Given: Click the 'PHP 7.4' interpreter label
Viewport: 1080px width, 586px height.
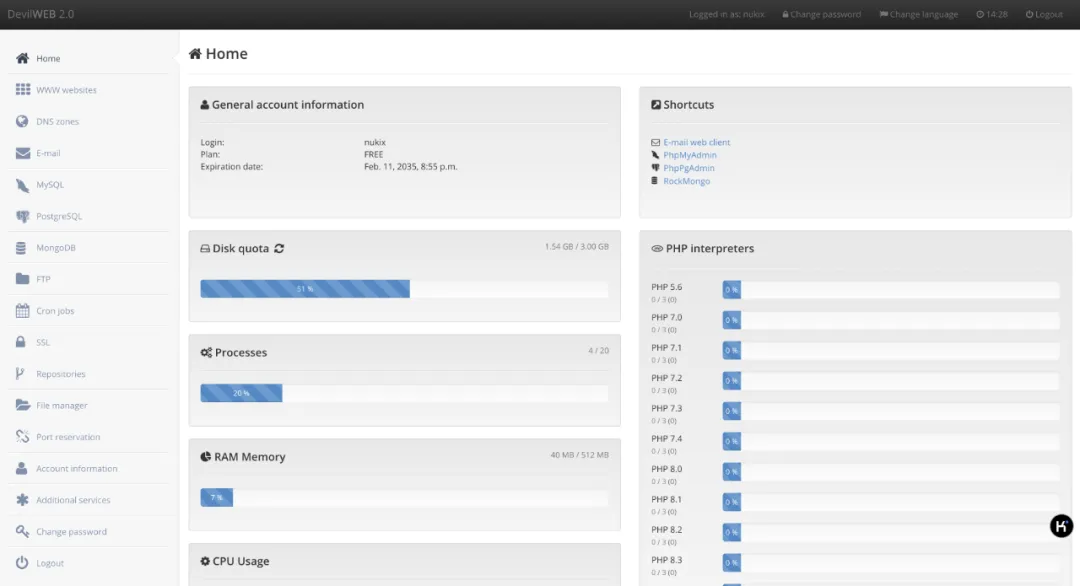Looking at the screenshot, I should click(667, 439).
